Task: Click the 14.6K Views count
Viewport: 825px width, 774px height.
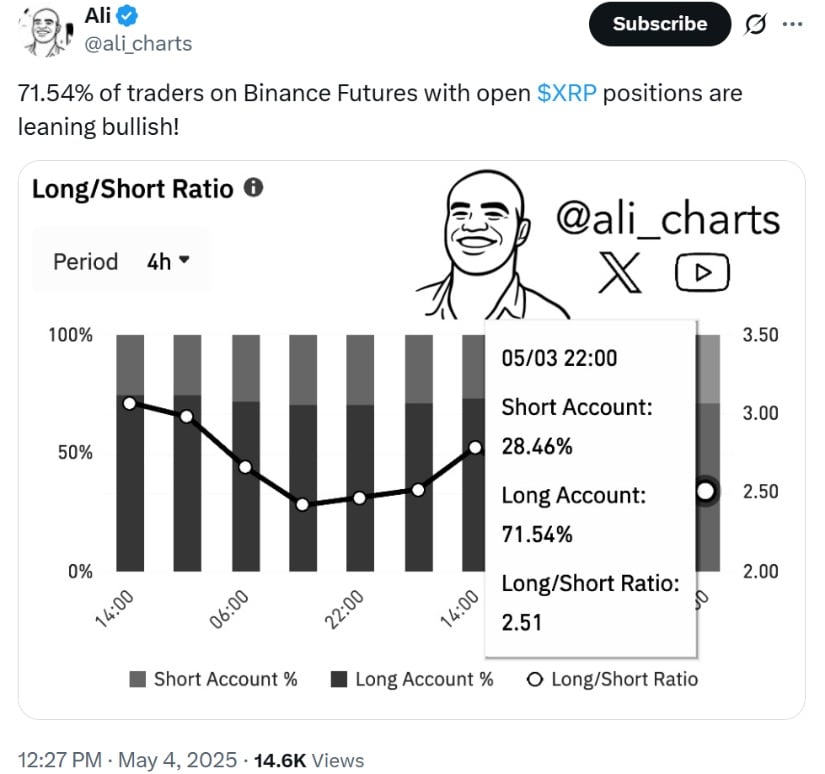Action: pos(308,761)
